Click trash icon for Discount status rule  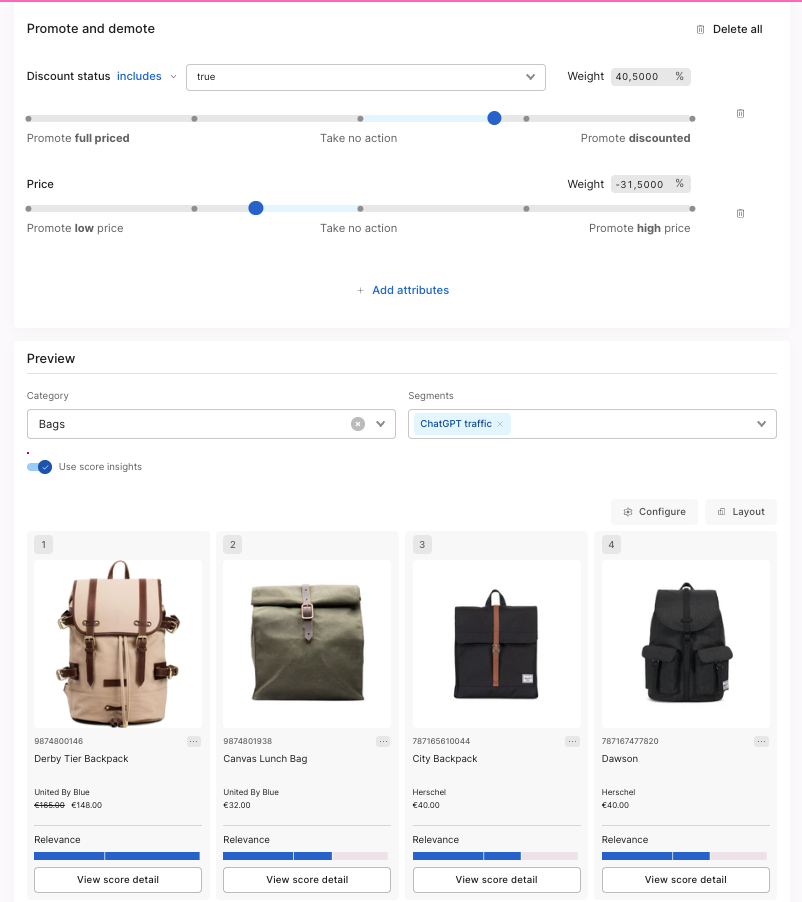[x=740, y=113]
